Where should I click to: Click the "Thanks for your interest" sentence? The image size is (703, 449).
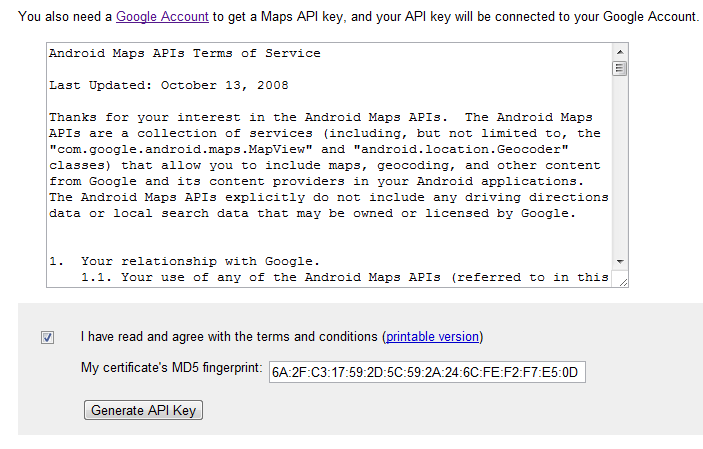(x=248, y=117)
